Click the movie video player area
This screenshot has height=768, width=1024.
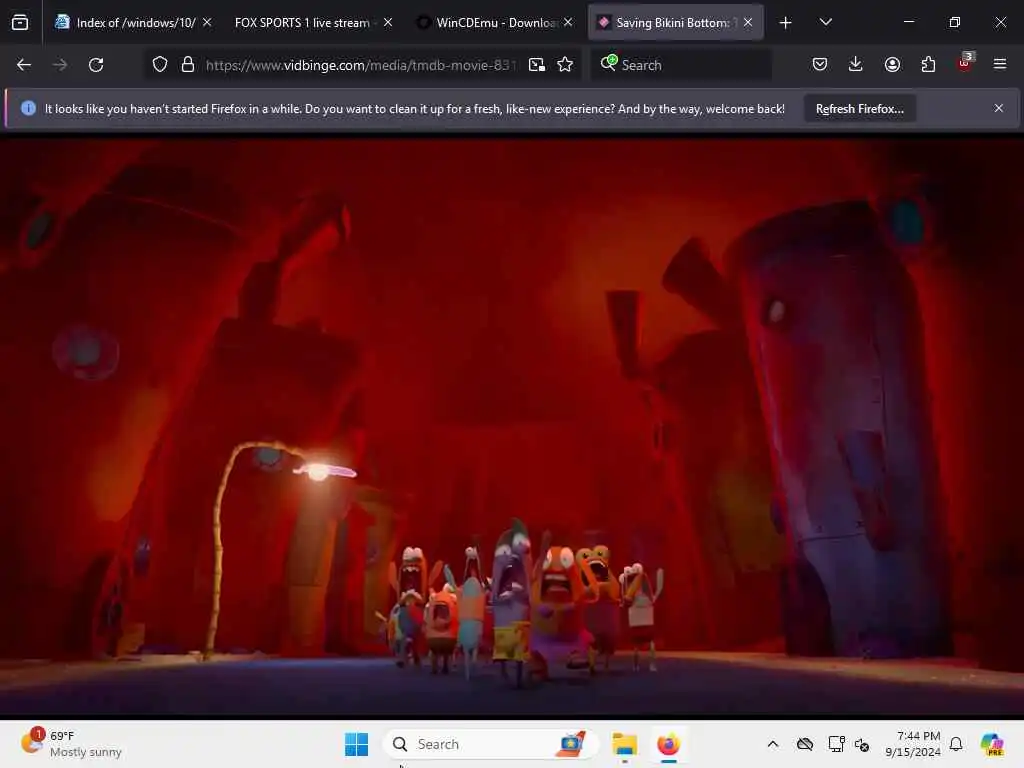pyautogui.click(x=512, y=427)
